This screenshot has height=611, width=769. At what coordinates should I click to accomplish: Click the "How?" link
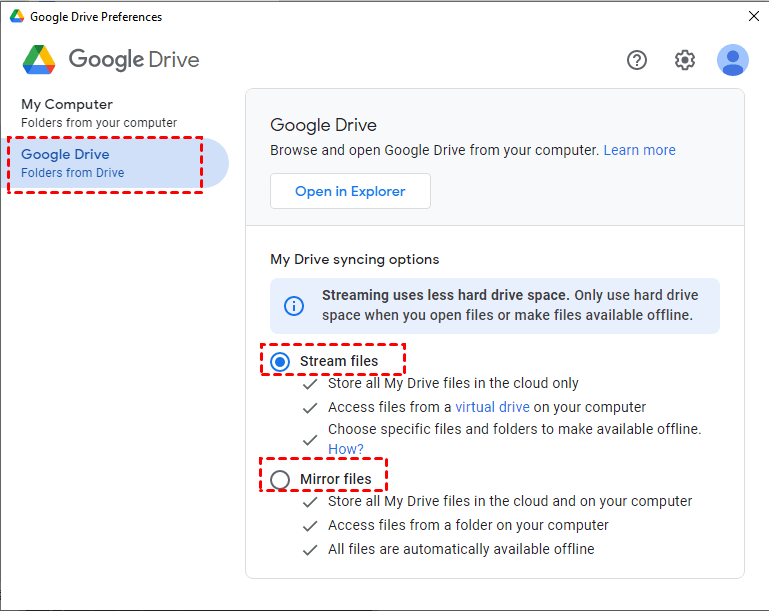tap(346, 449)
